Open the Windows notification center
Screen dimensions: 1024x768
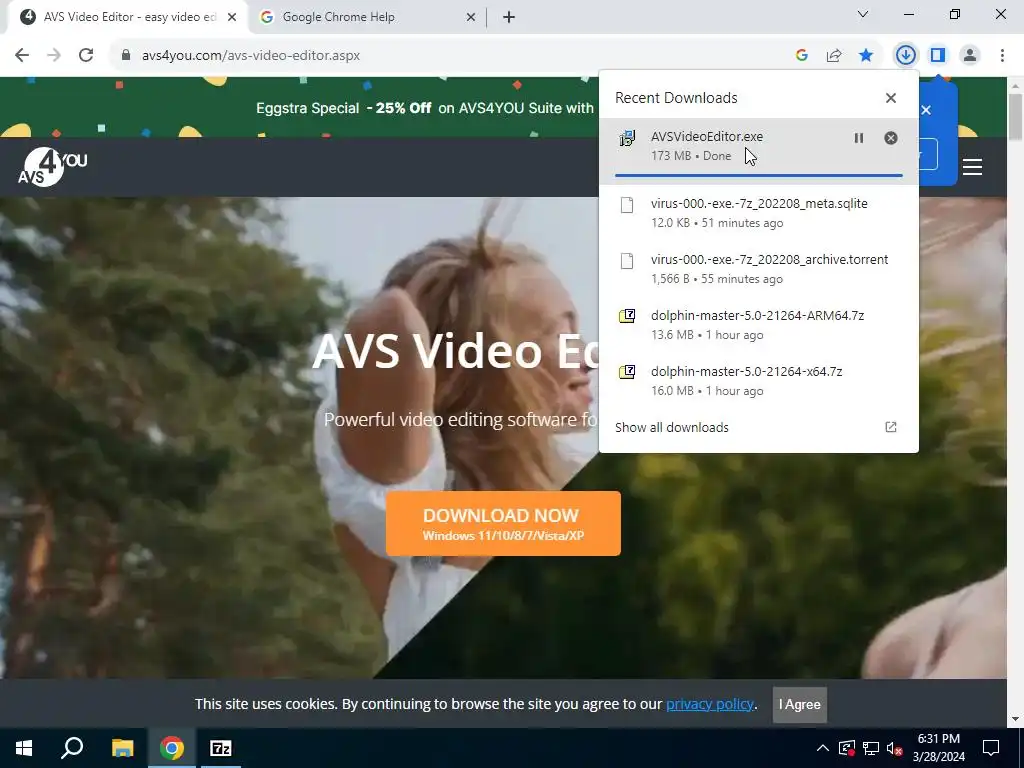(991, 748)
